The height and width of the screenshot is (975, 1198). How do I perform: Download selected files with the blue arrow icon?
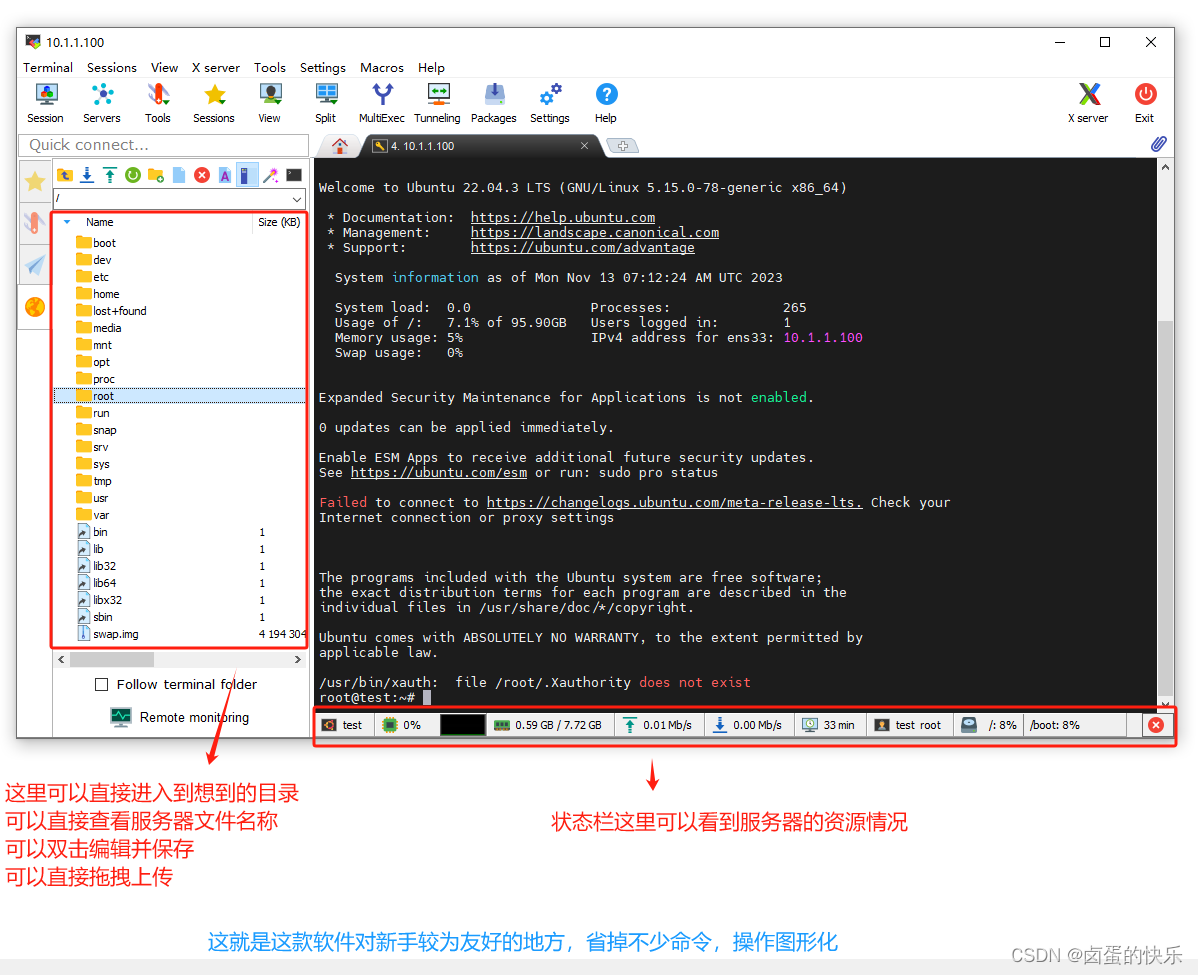click(x=87, y=176)
